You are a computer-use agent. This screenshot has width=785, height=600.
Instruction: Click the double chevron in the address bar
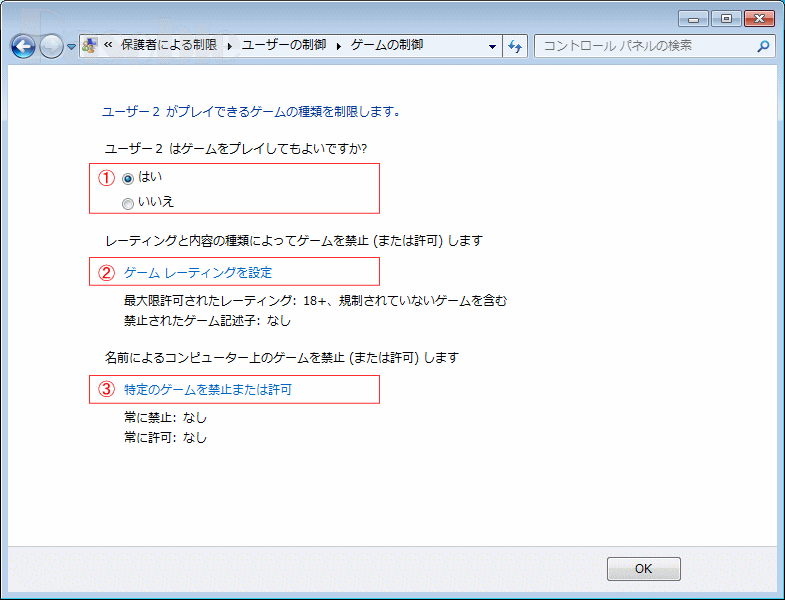[108, 45]
